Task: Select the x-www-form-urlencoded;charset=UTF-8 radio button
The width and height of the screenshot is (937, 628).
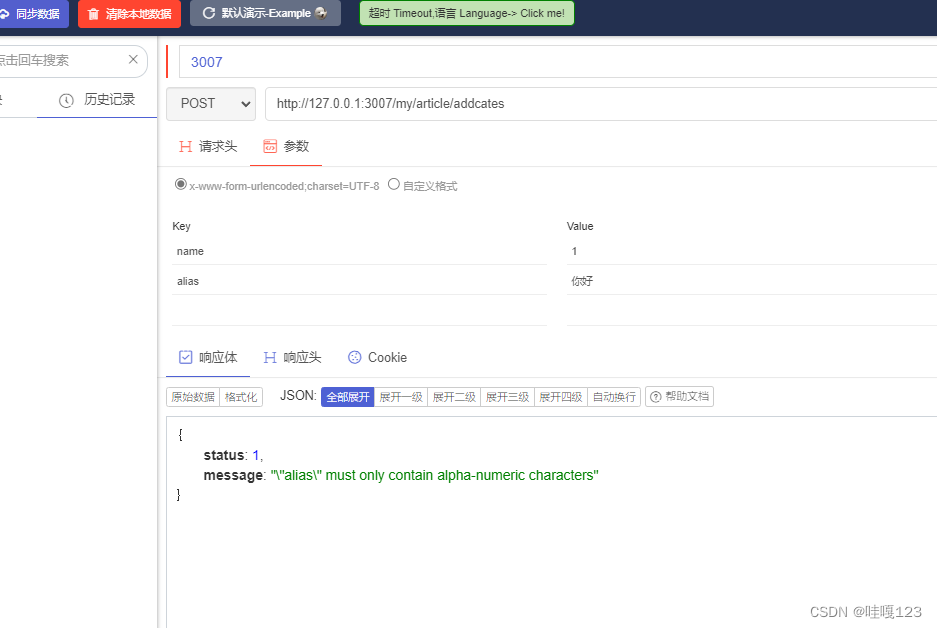Action: (x=181, y=183)
